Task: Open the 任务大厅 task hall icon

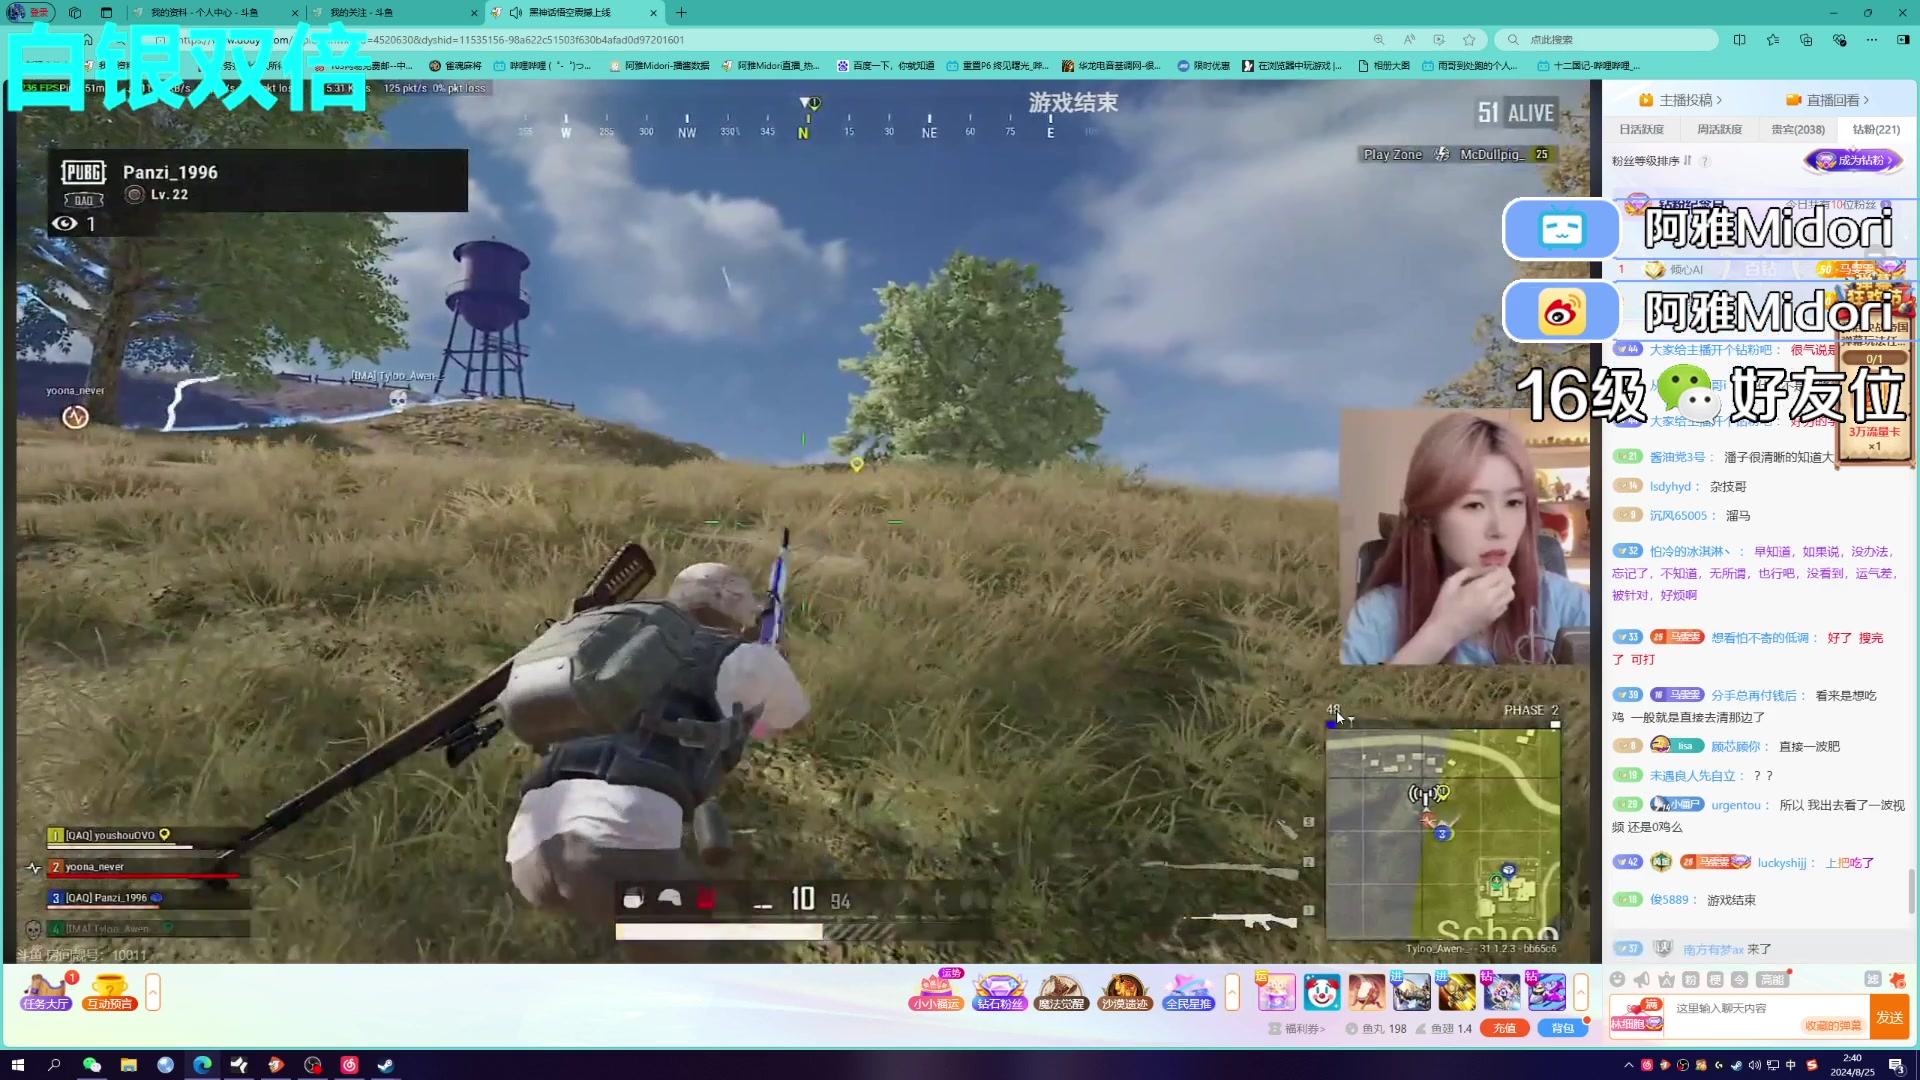Action: pos(46,992)
